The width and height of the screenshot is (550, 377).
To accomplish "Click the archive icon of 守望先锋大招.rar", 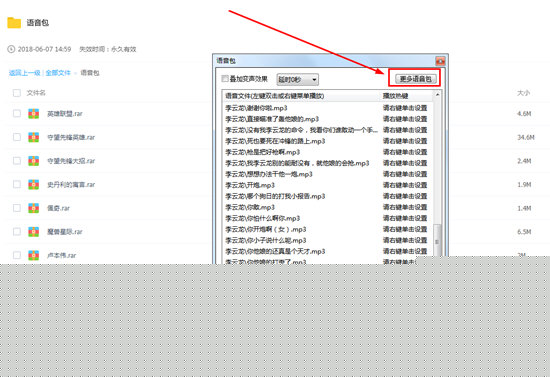I will point(34,161).
